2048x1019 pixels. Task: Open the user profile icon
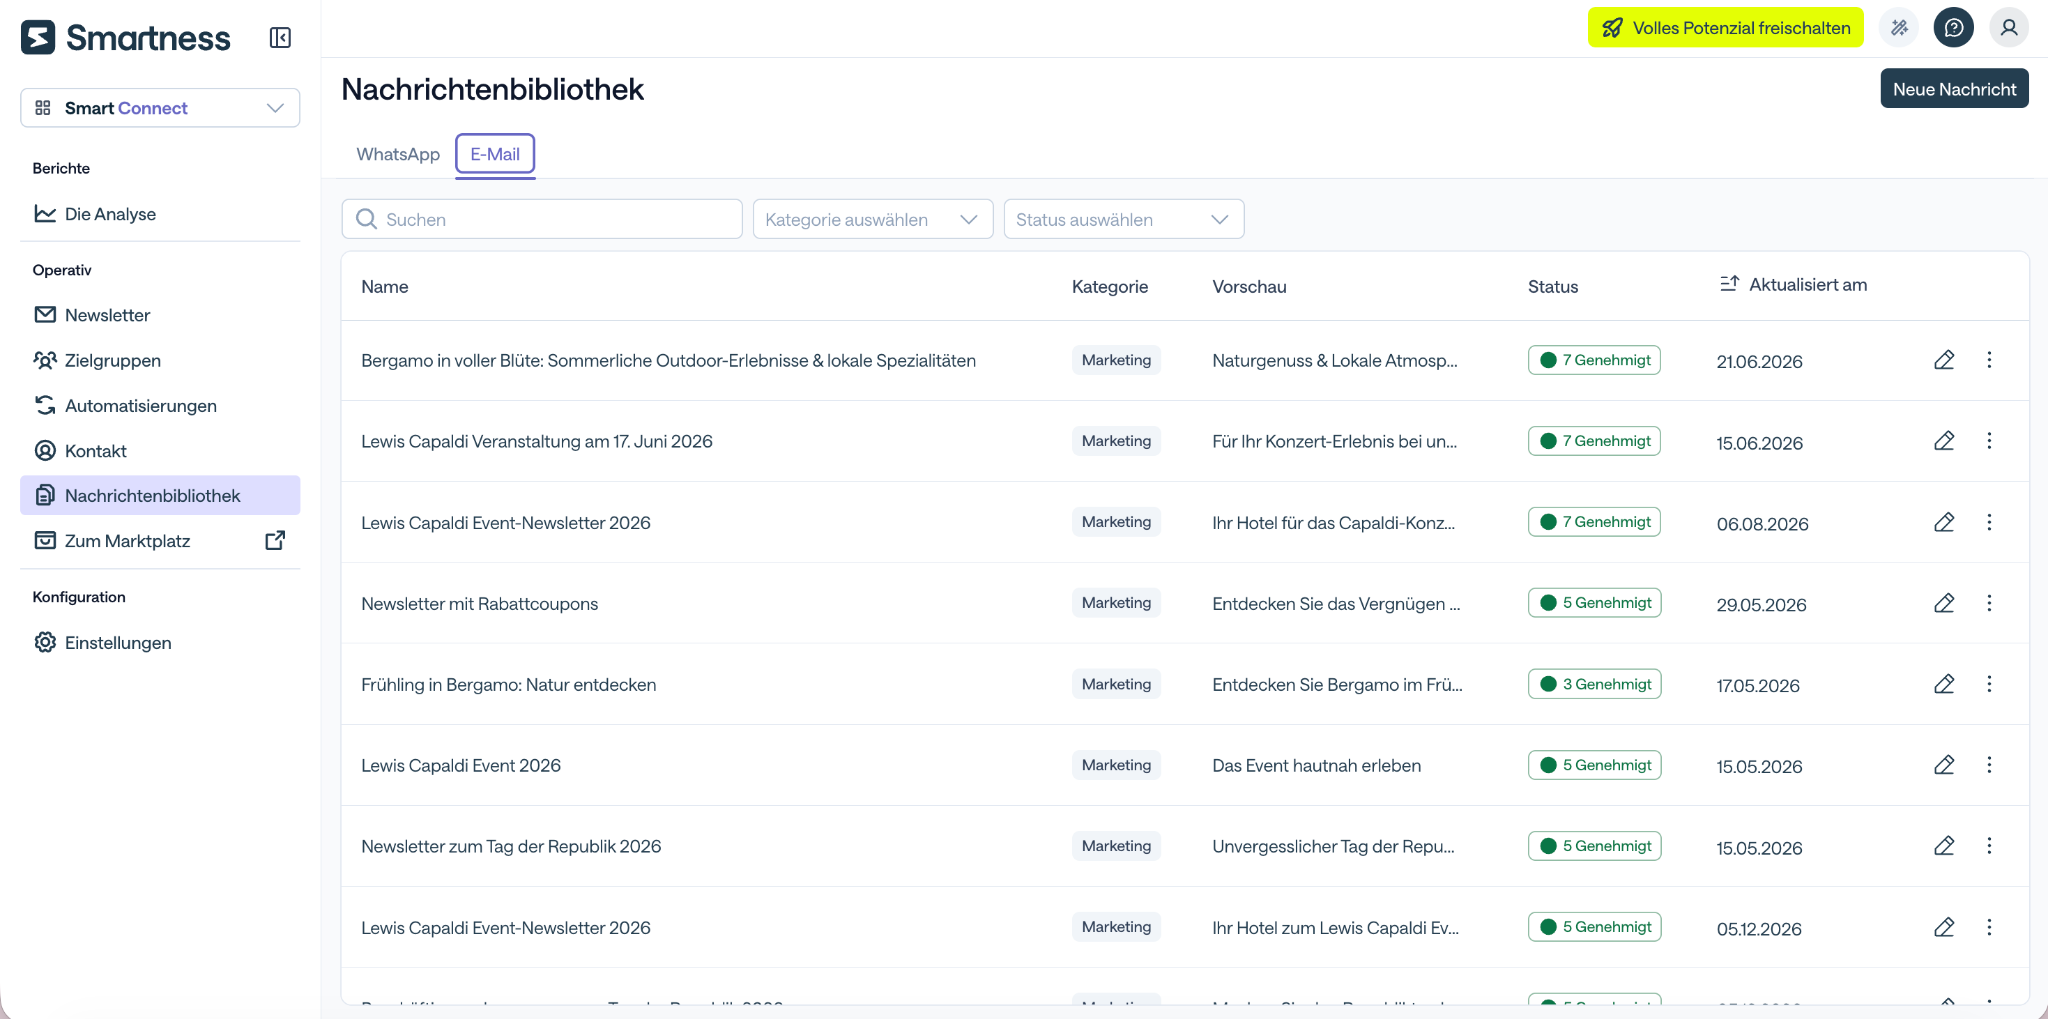coord(2008,28)
